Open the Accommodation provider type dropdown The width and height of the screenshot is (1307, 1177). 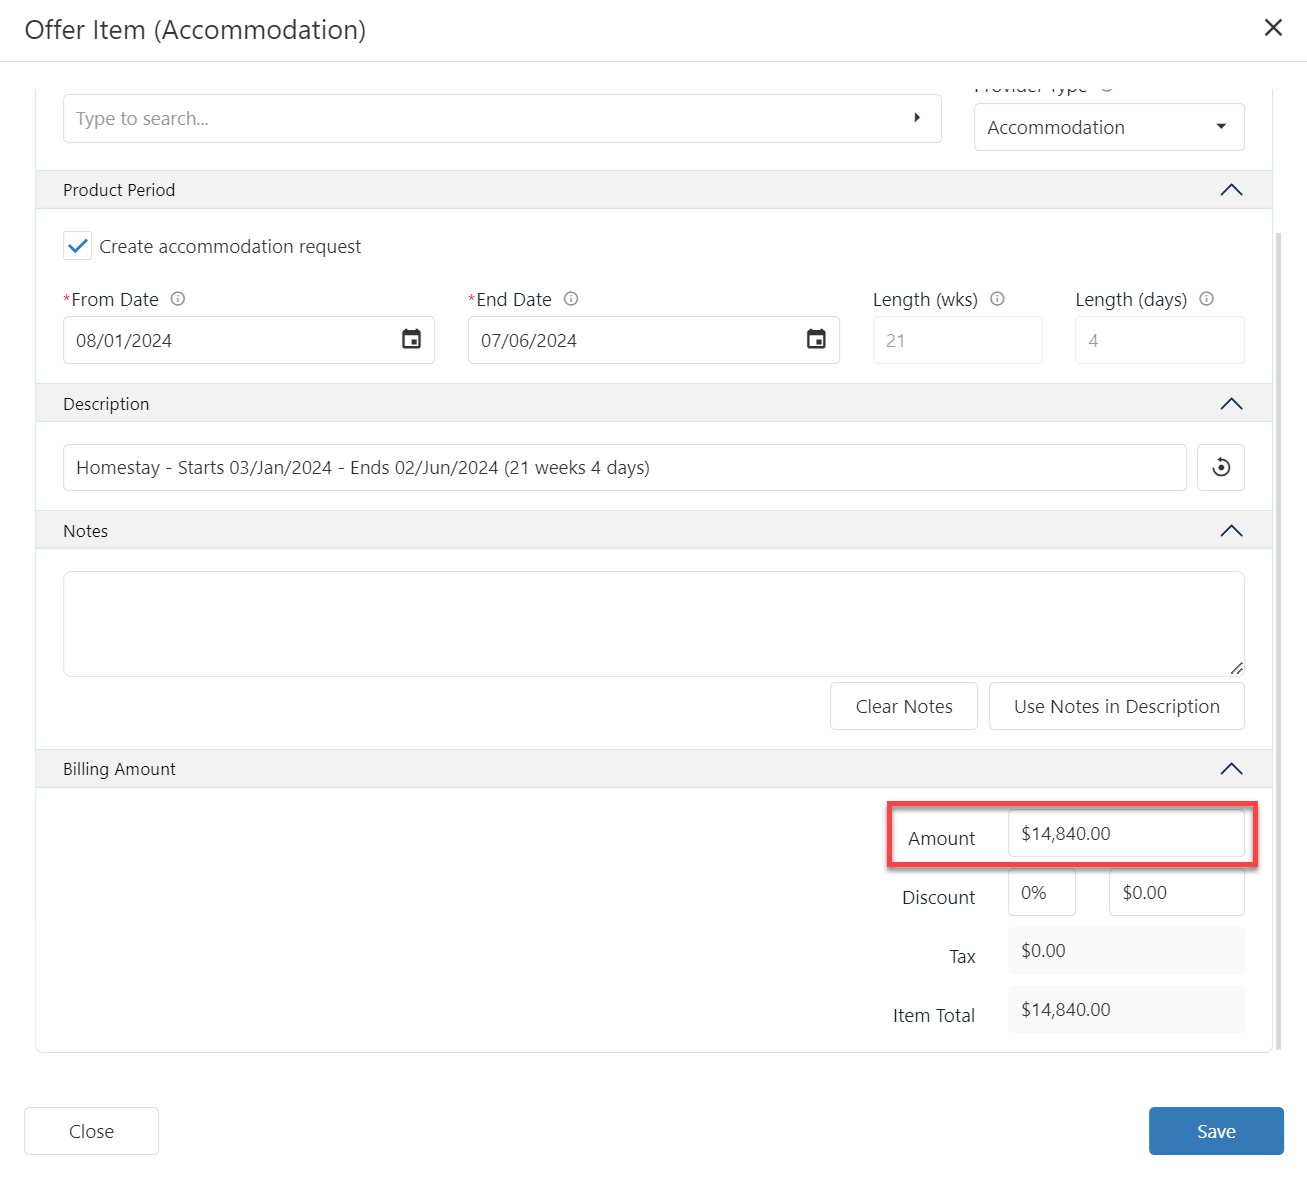point(1108,128)
